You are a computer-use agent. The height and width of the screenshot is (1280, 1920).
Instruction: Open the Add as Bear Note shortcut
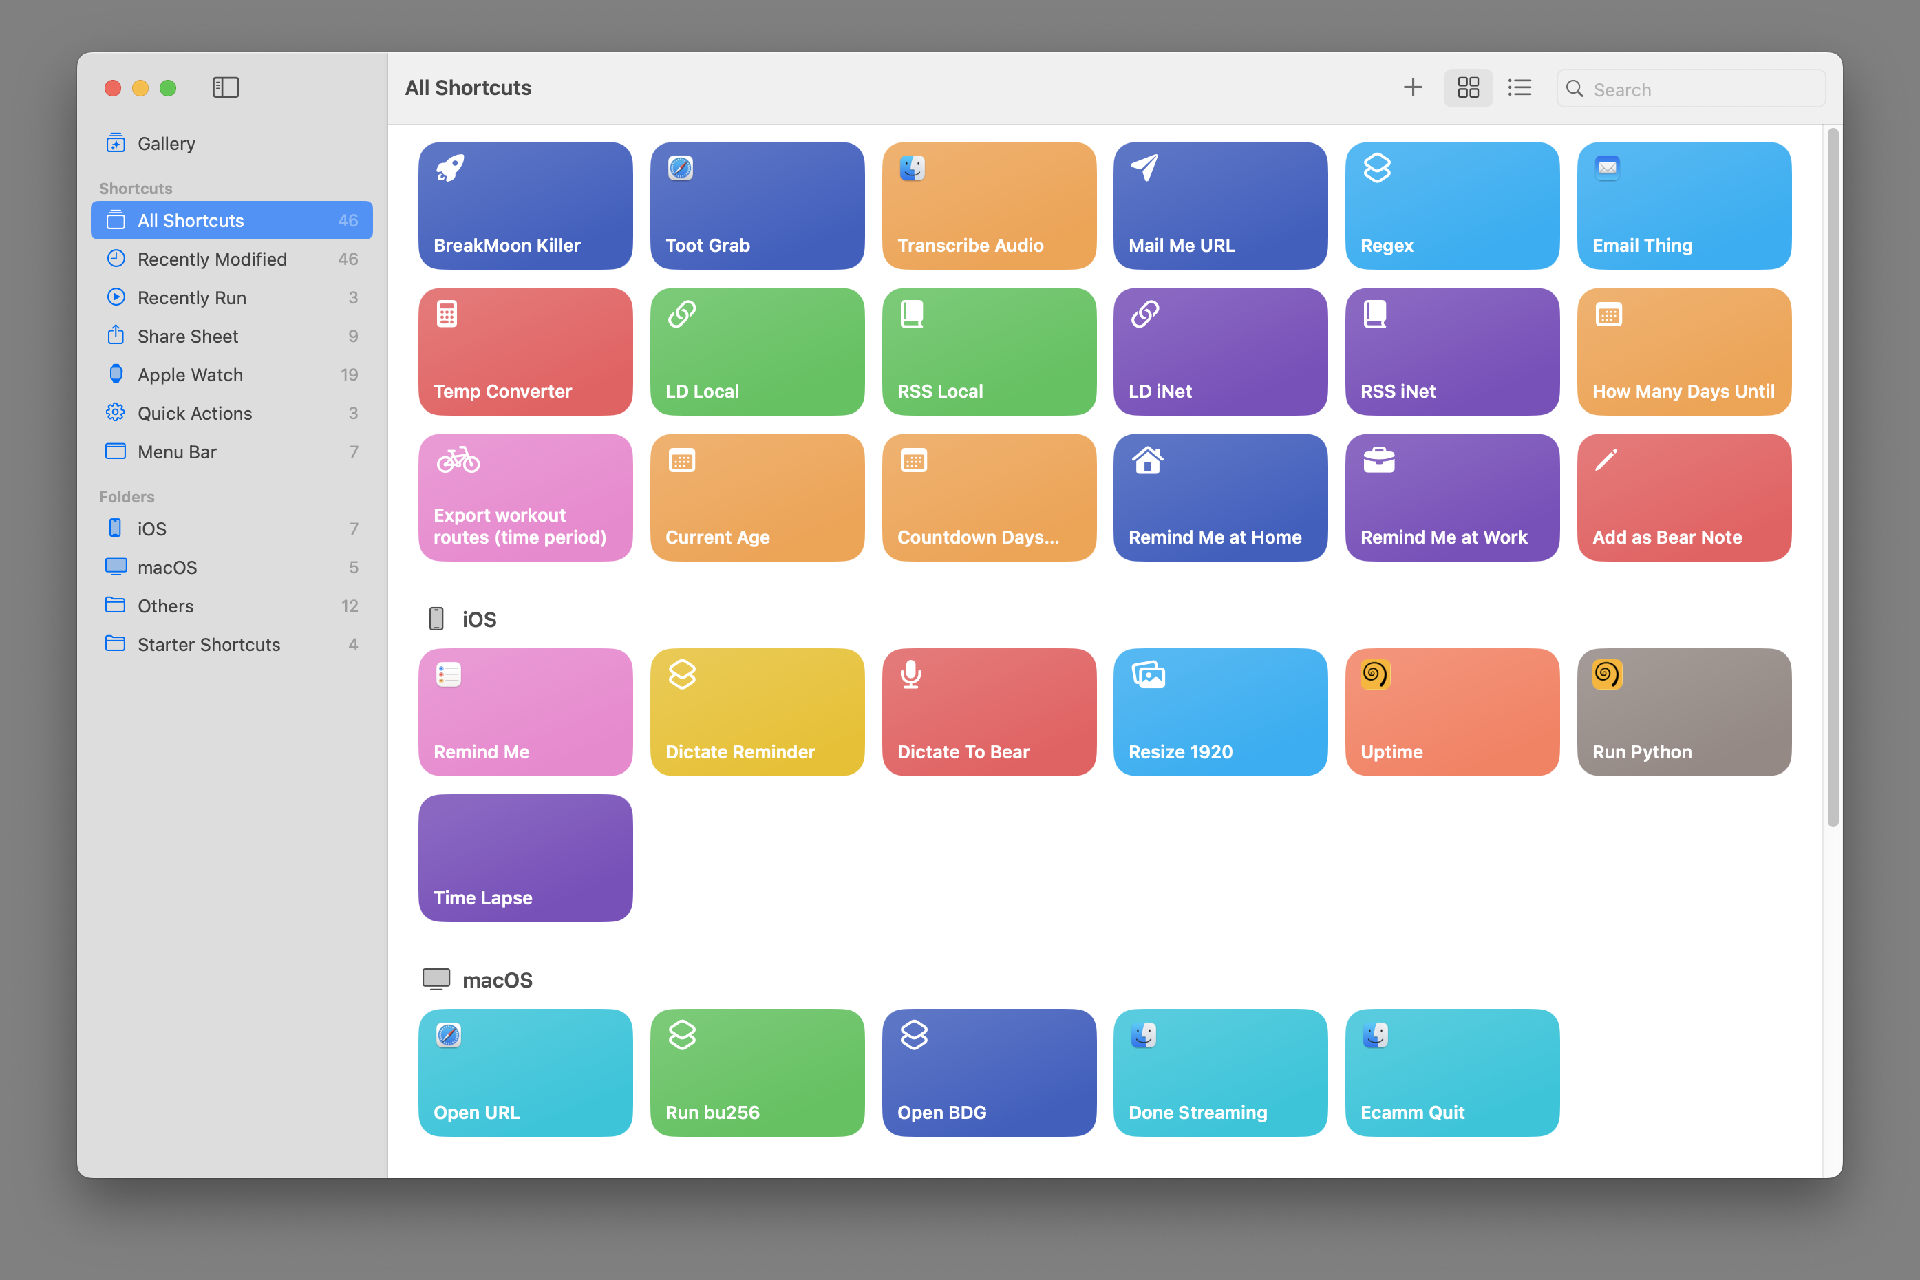coord(1683,497)
